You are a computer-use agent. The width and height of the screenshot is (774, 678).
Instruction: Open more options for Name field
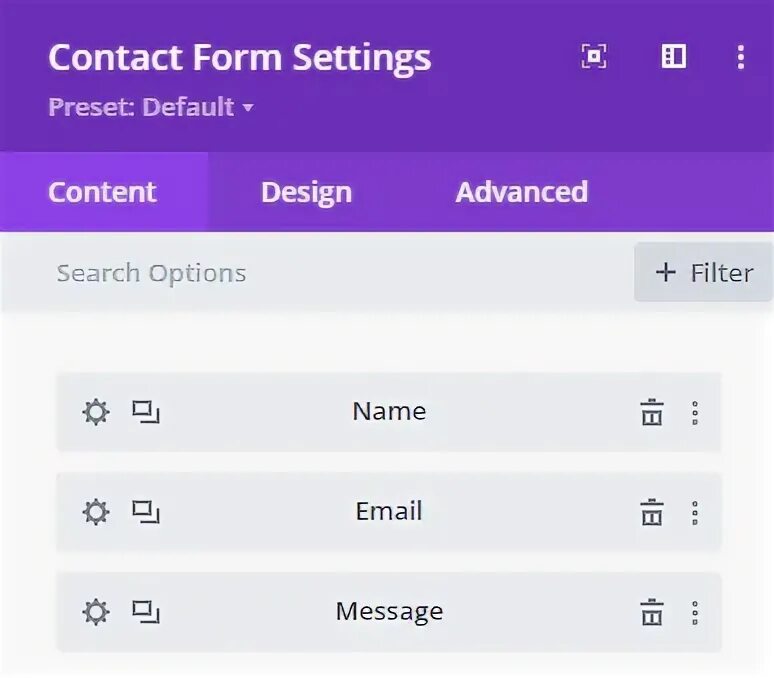(695, 412)
